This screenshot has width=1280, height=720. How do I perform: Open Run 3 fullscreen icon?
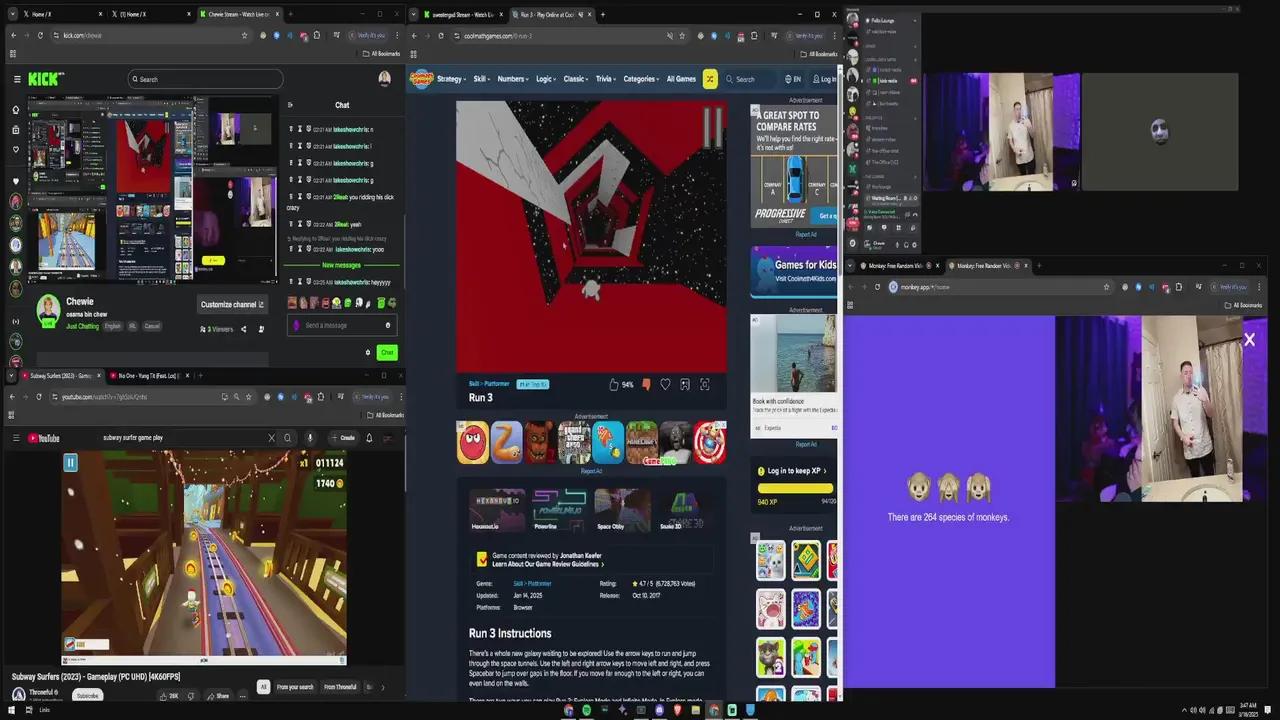coord(705,384)
